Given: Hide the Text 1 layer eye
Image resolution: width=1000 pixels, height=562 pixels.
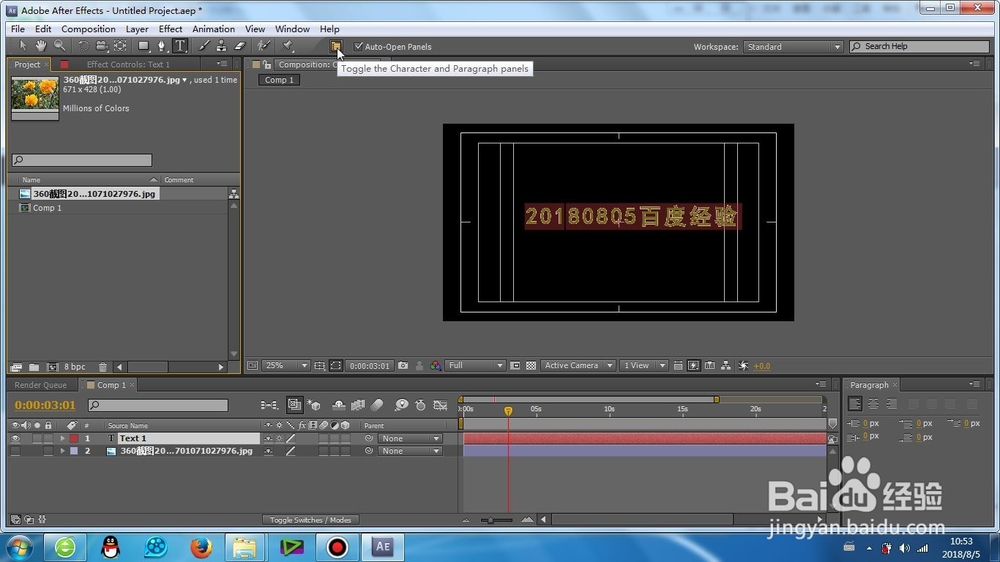Looking at the screenshot, I should 15,438.
